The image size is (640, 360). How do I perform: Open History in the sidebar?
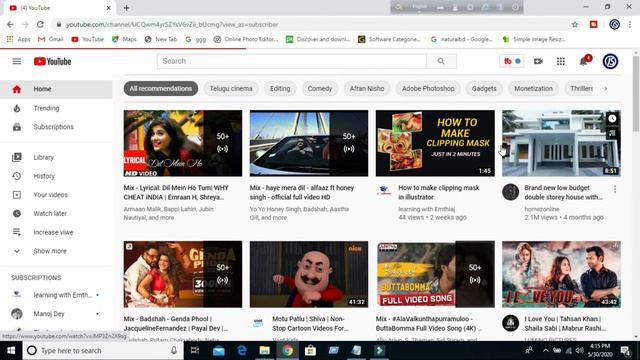[x=56, y=176]
